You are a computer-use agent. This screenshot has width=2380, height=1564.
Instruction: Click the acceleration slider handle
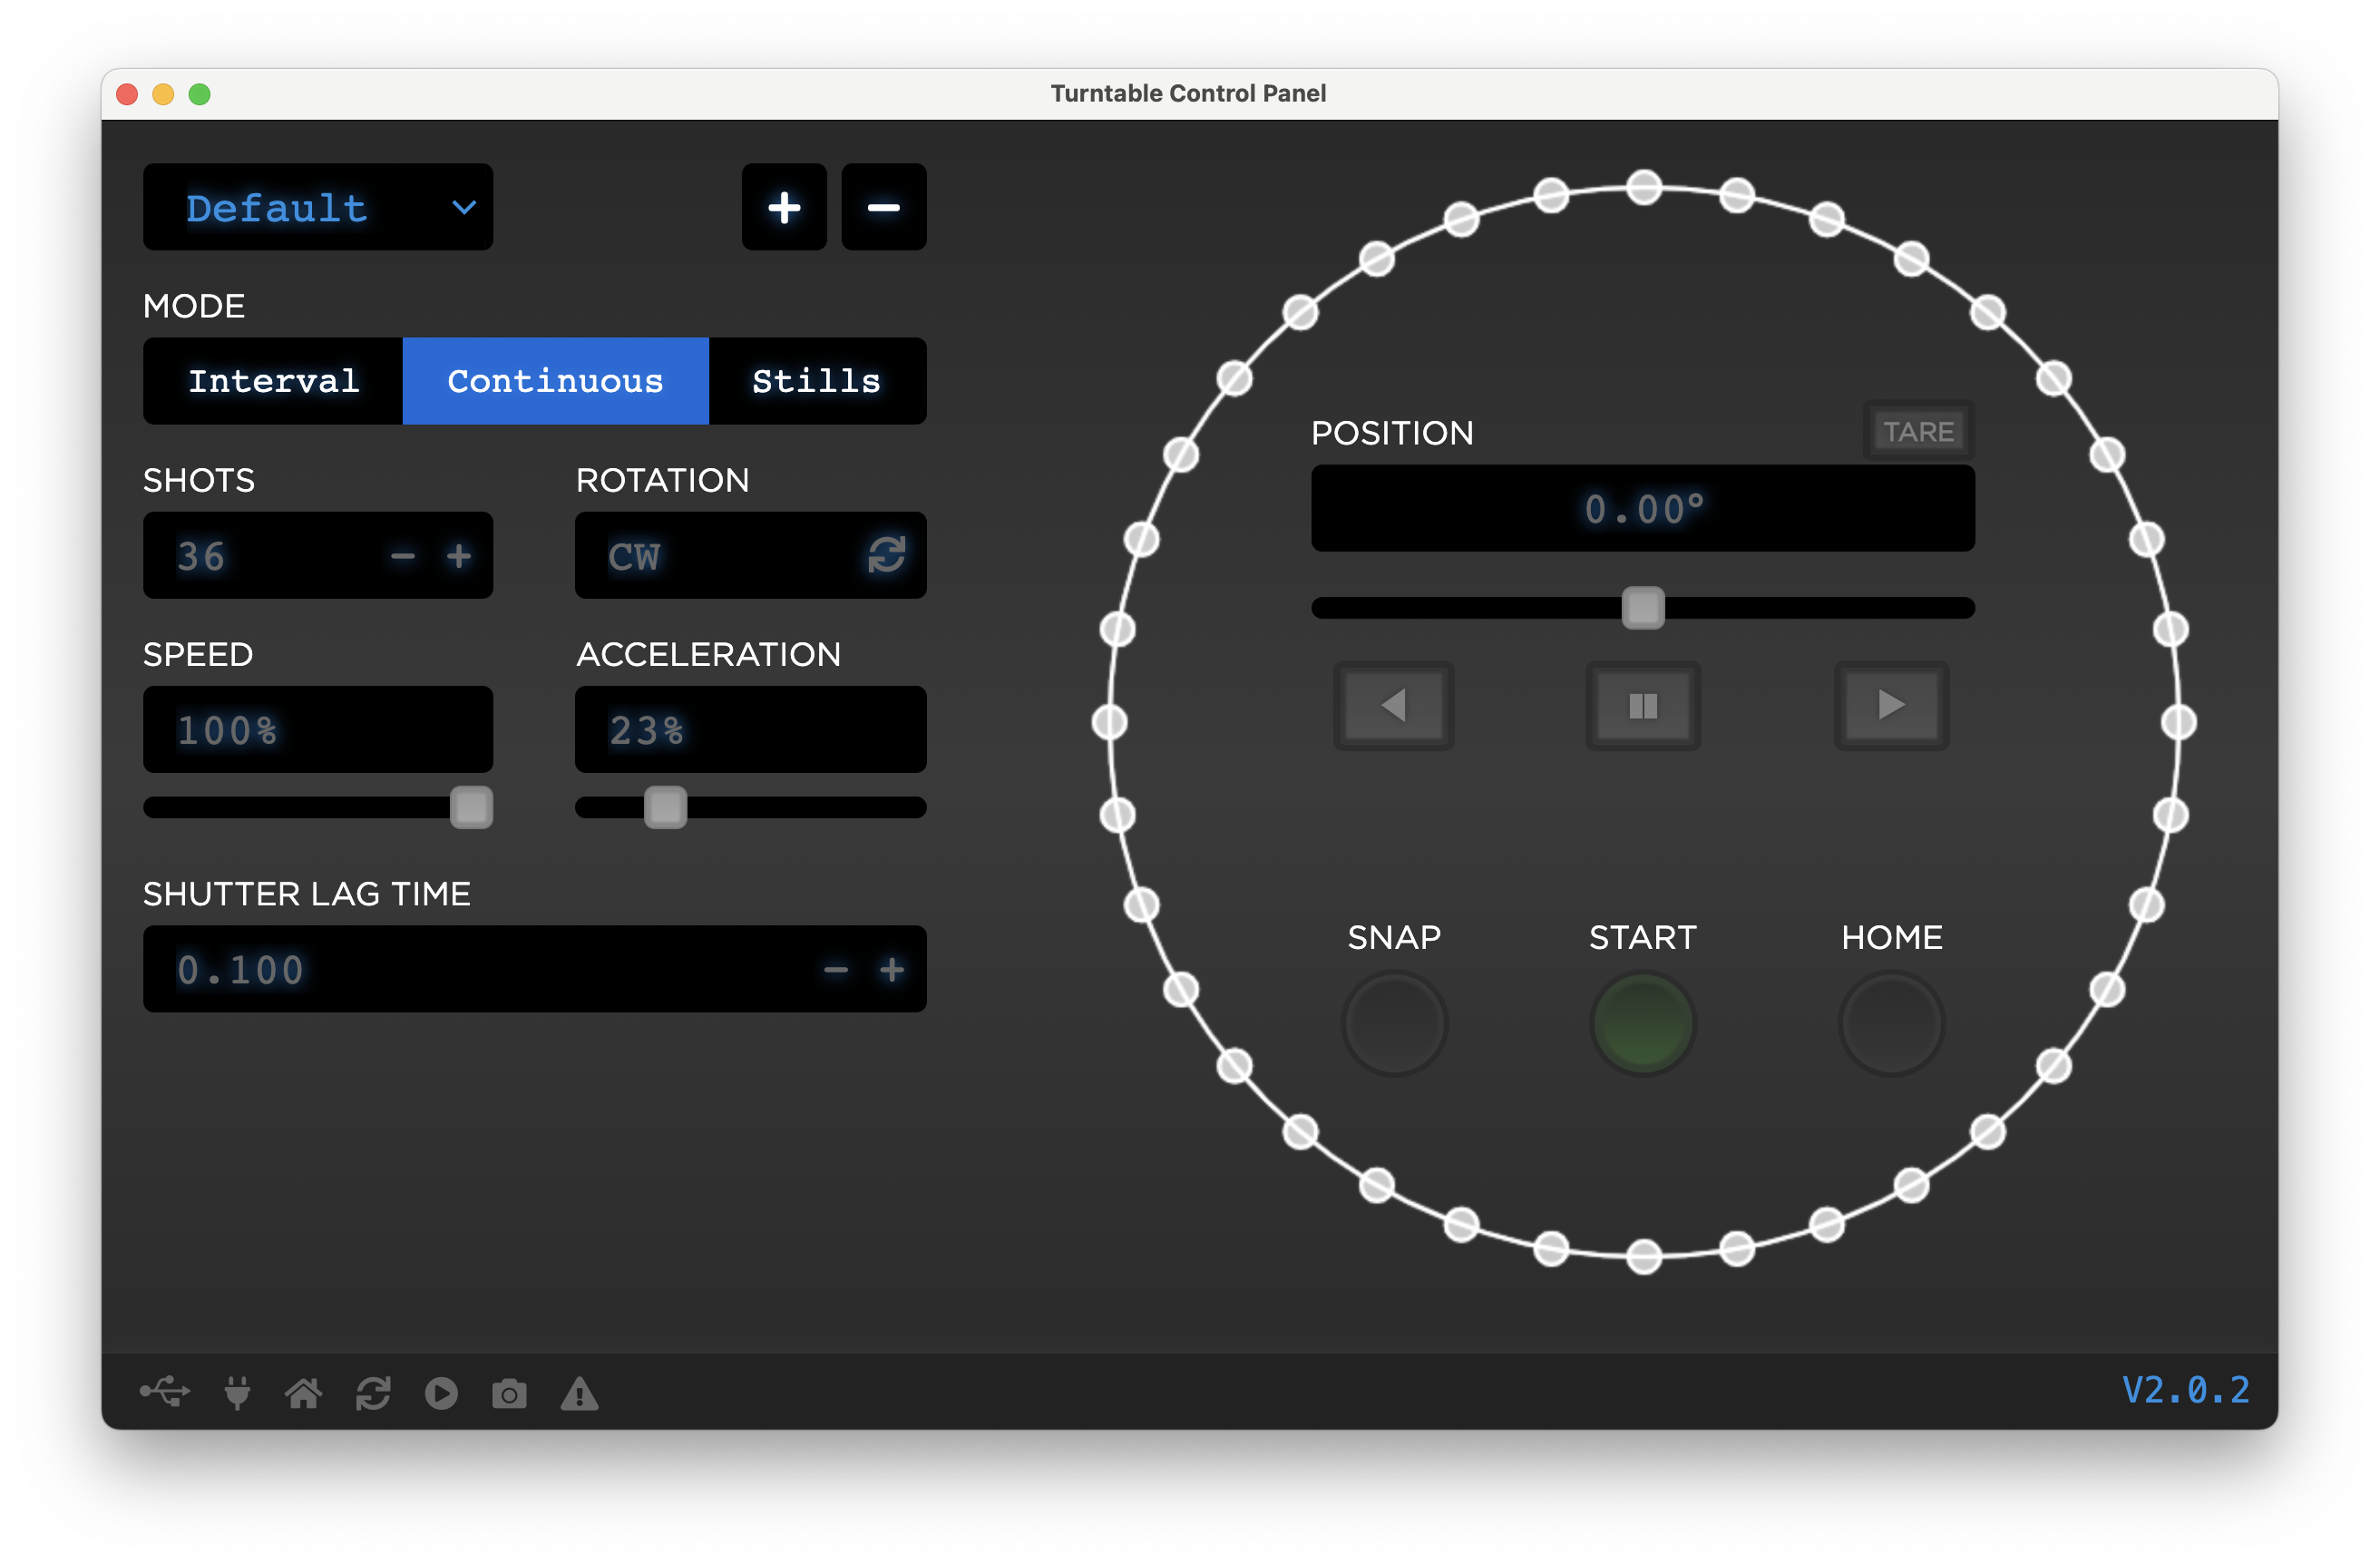(x=665, y=807)
